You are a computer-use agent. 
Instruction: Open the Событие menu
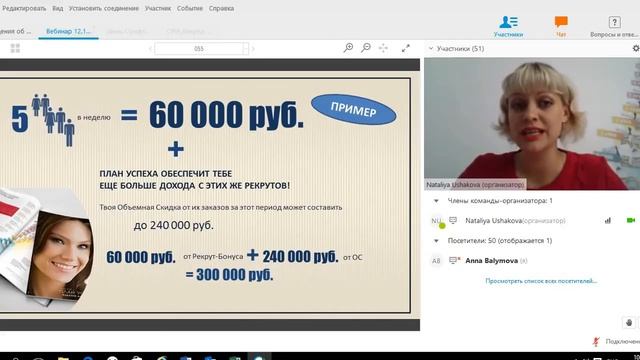189,8
